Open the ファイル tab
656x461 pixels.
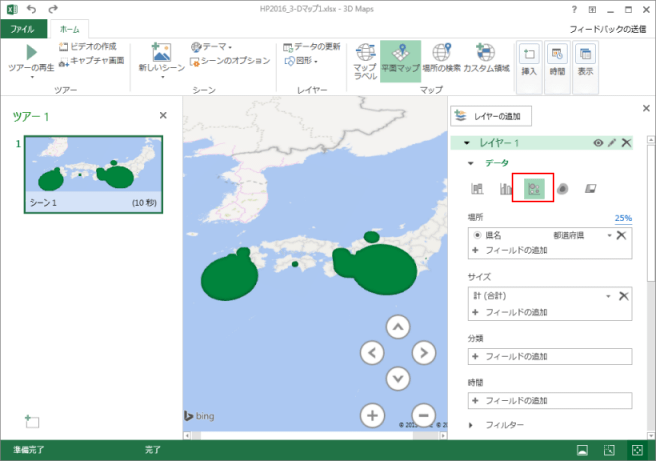point(22,30)
